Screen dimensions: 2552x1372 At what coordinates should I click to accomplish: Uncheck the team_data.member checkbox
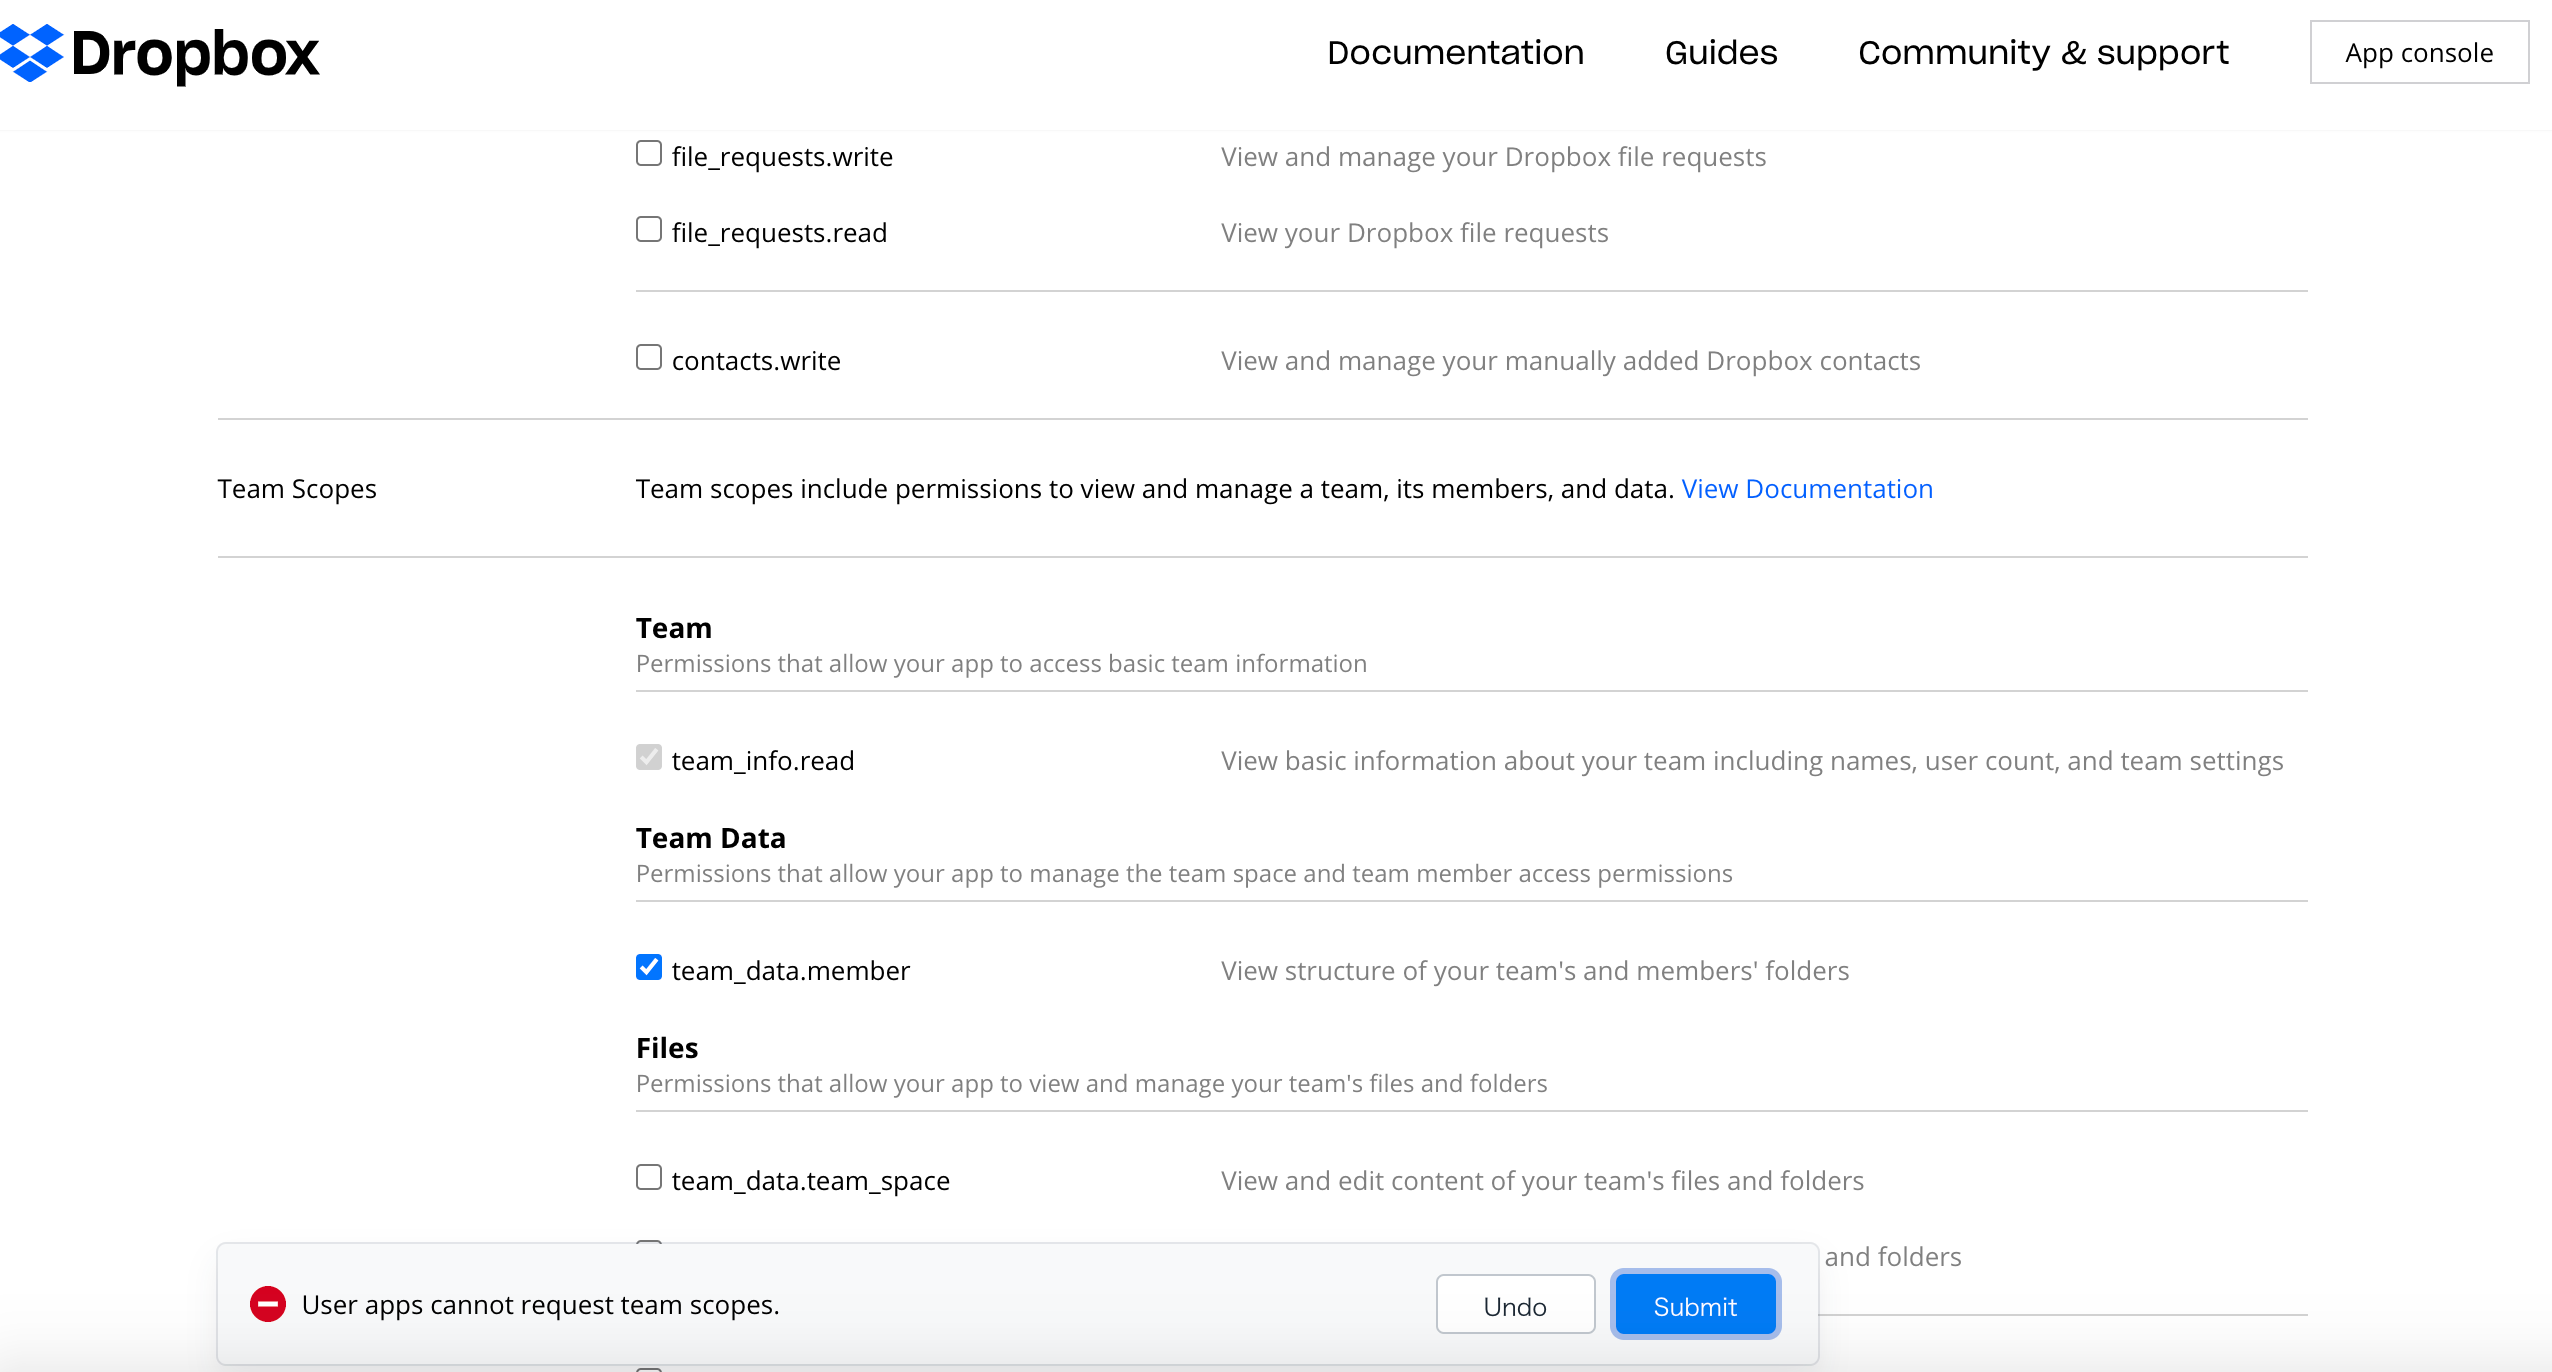(649, 968)
